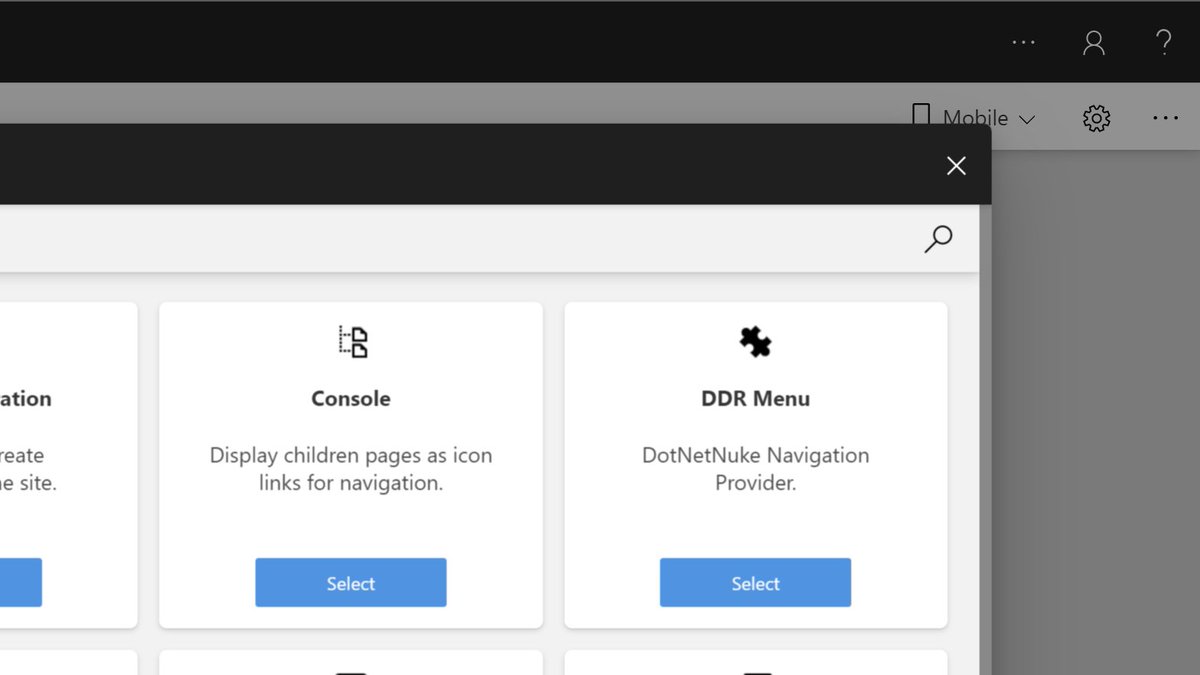Screen dimensions: 1200x675
Task: Click the mobile device preview icon
Action: [x=920, y=115]
